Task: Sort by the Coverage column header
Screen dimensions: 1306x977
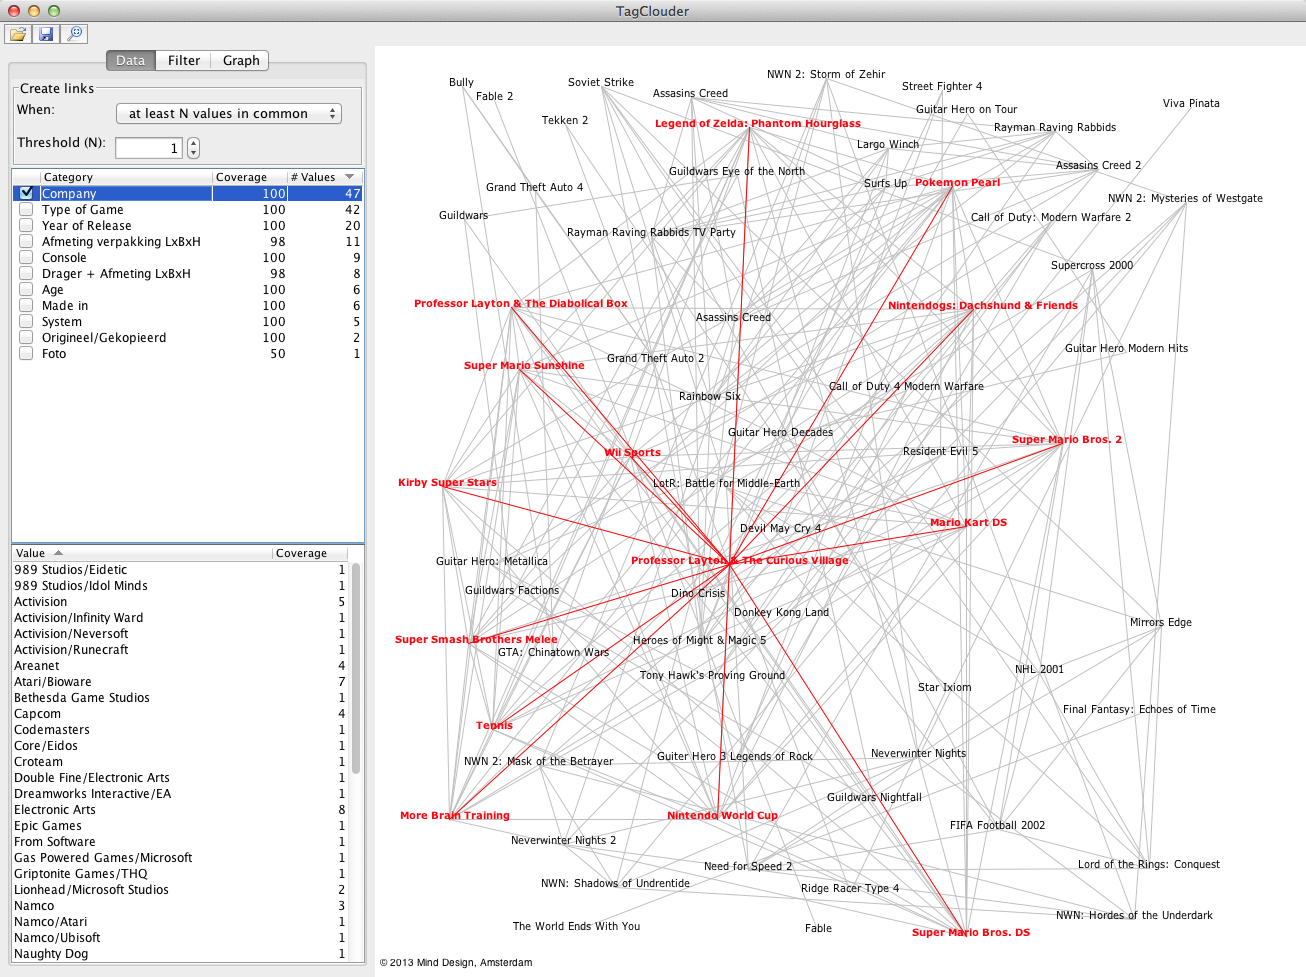Action: pyautogui.click(x=241, y=177)
